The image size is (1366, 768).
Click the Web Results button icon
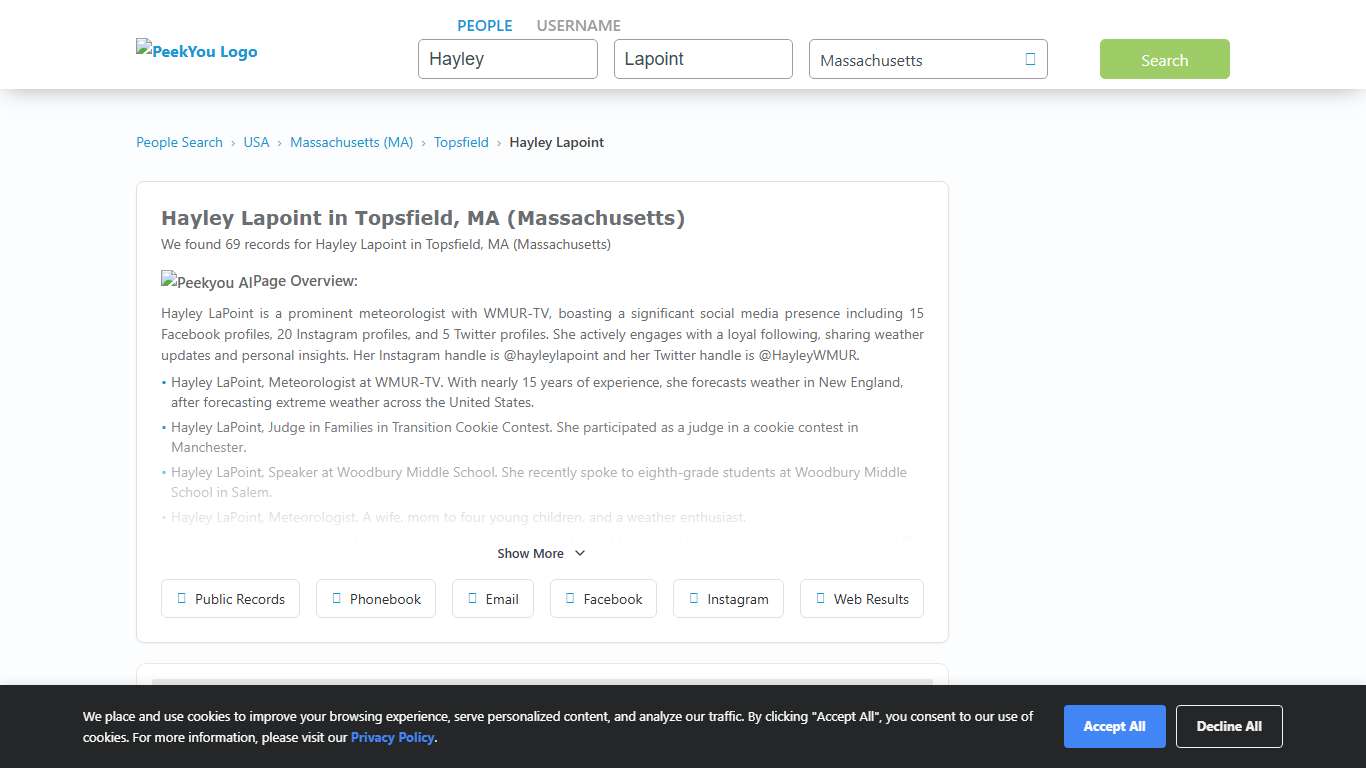pyautogui.click(x=820, y=598)
